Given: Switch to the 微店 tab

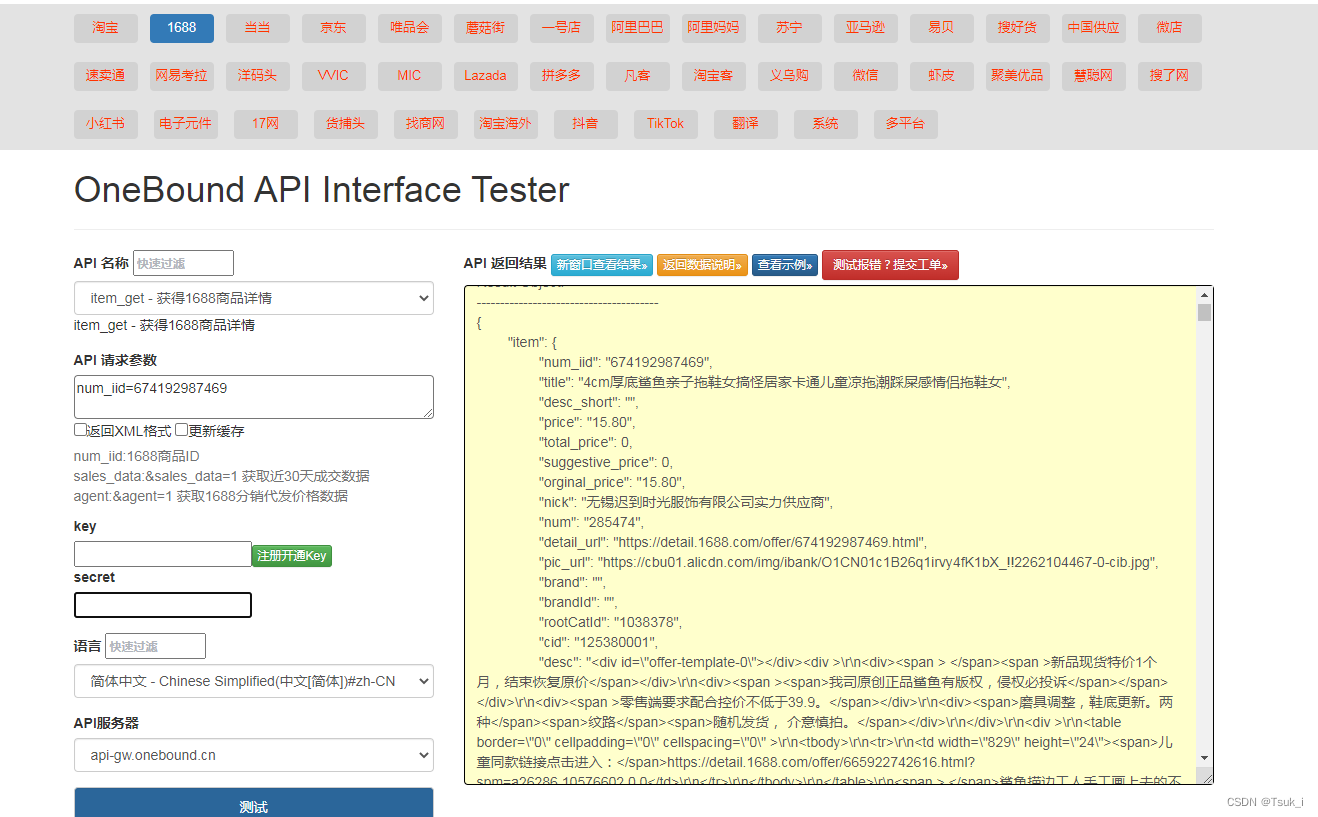Looking at the screenshot, I should (1170, 28).
